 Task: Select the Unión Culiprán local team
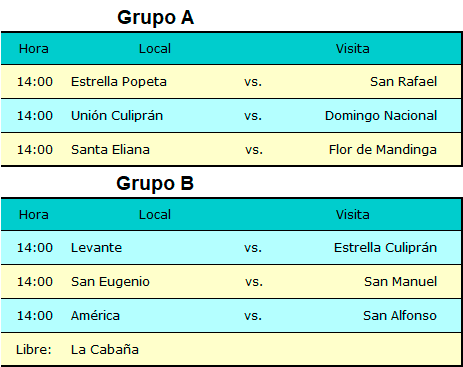tap(117, 116)
